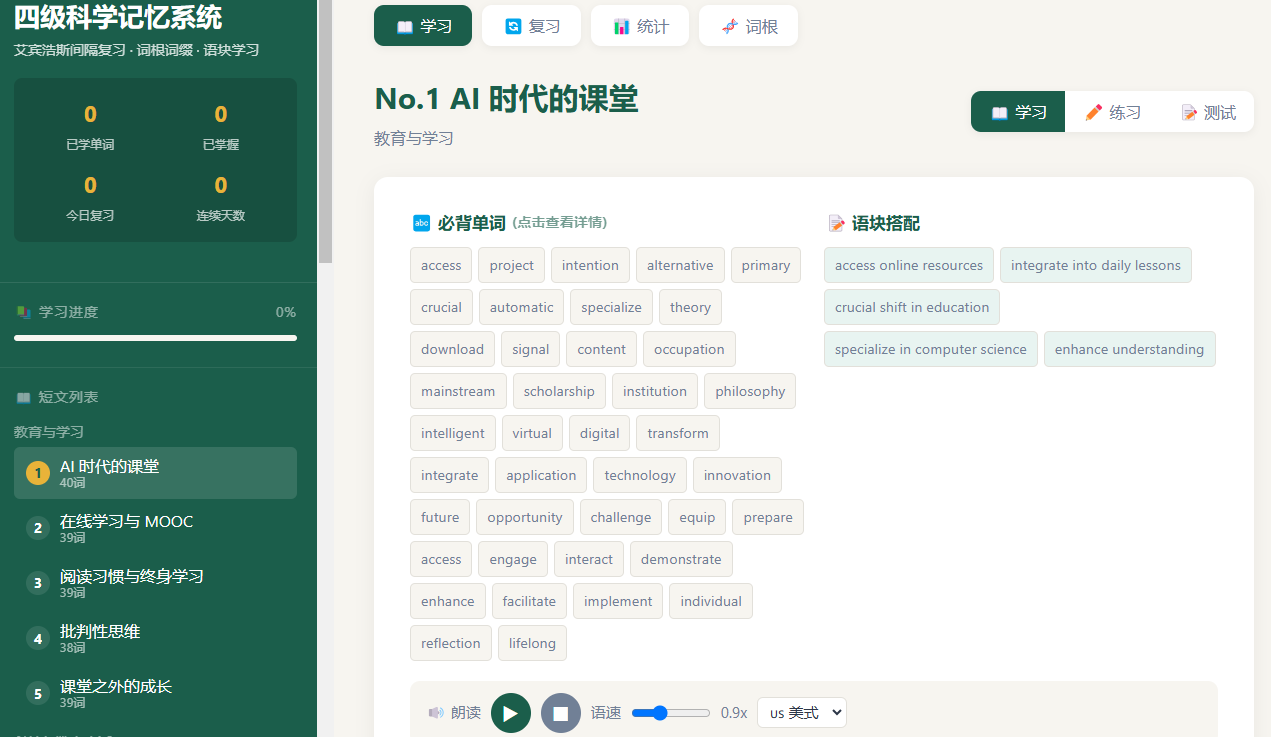This screenshot has width=1271, height=737.
Task: Open the 统计 statistics tab
Action: (640, 26)
